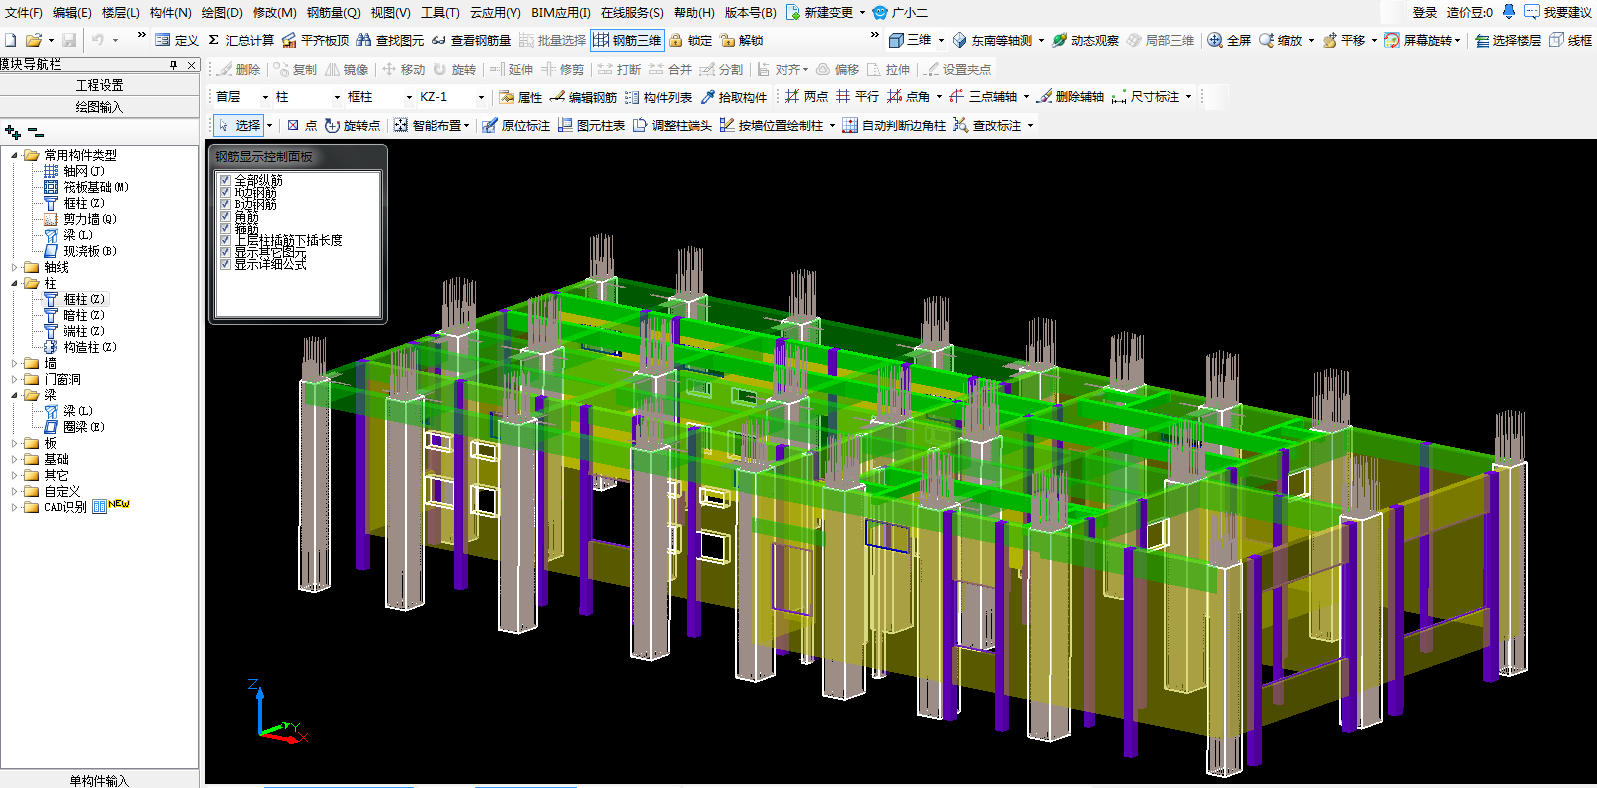Toggle the 钢筋三维 rebar 3D view button

click(627, 40)
